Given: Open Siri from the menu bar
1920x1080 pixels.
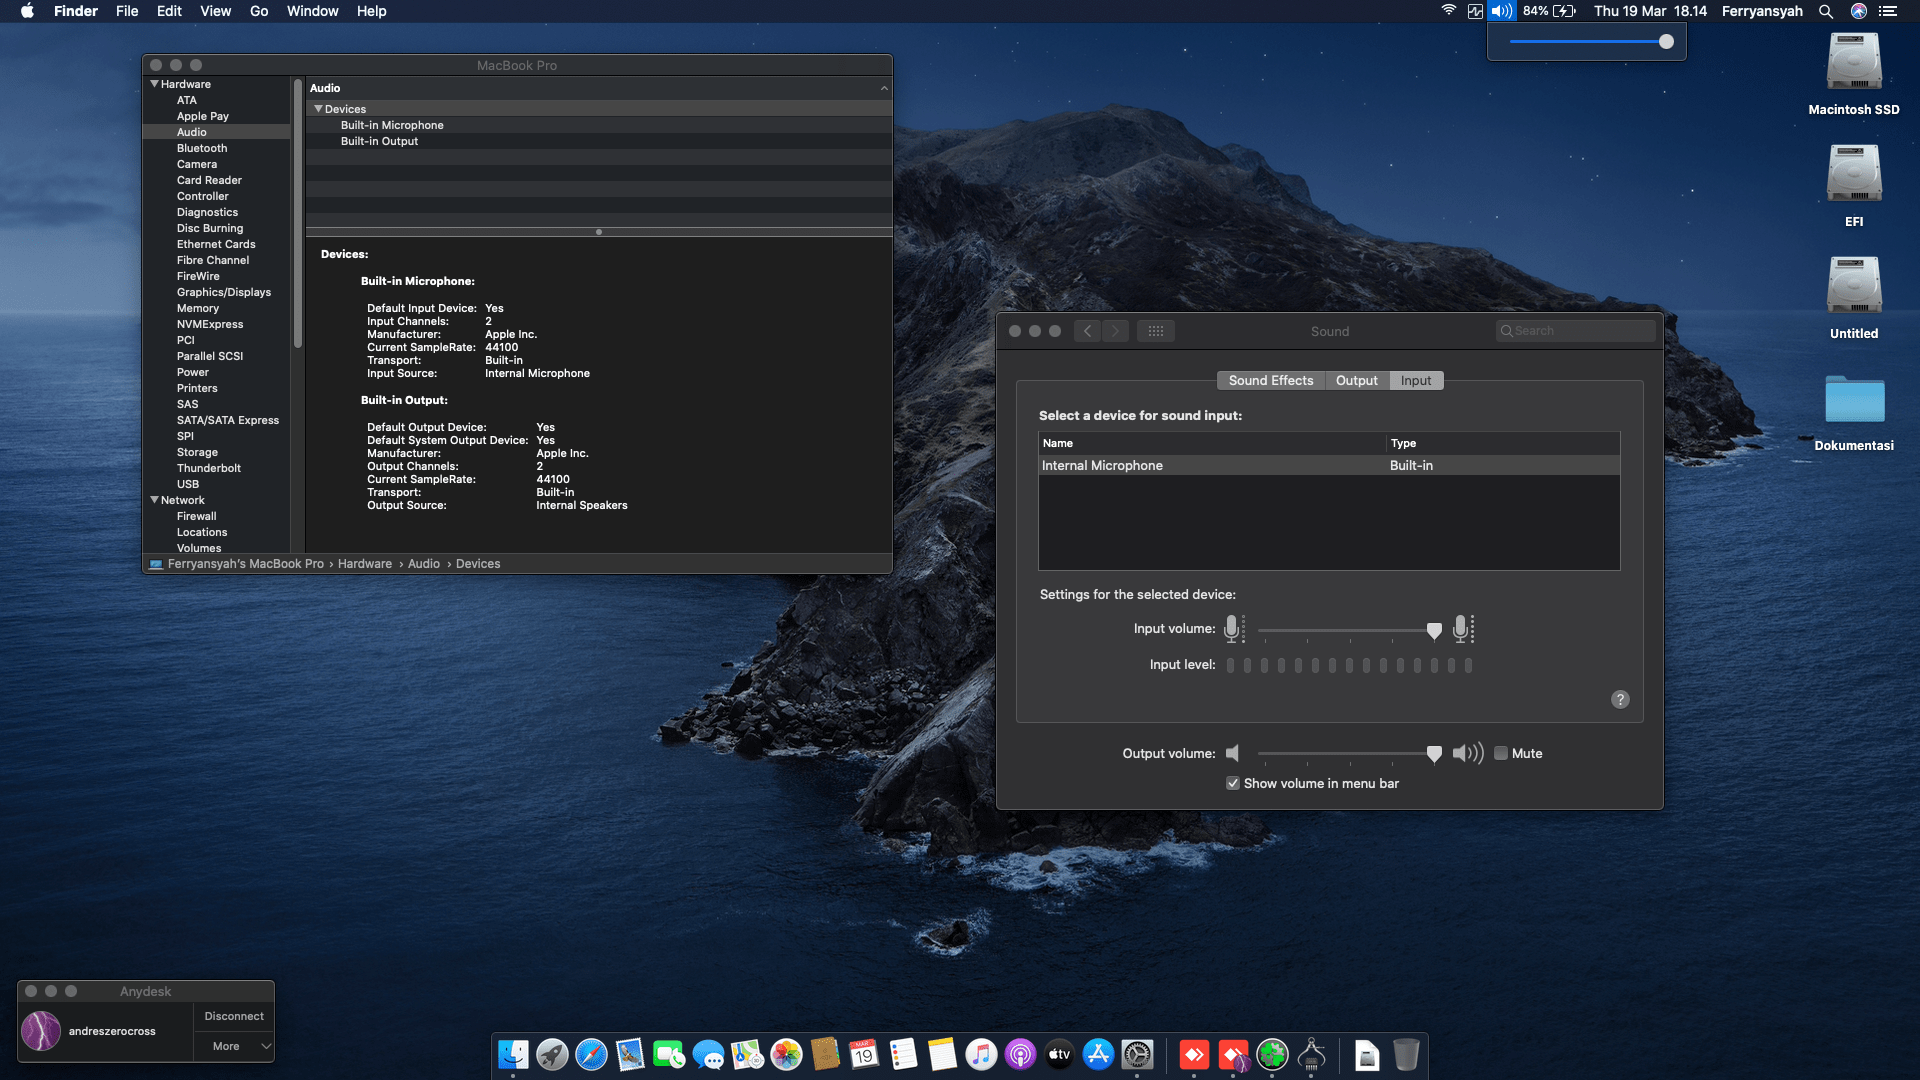Looking at the screenshot, I should pos(1859,11).
